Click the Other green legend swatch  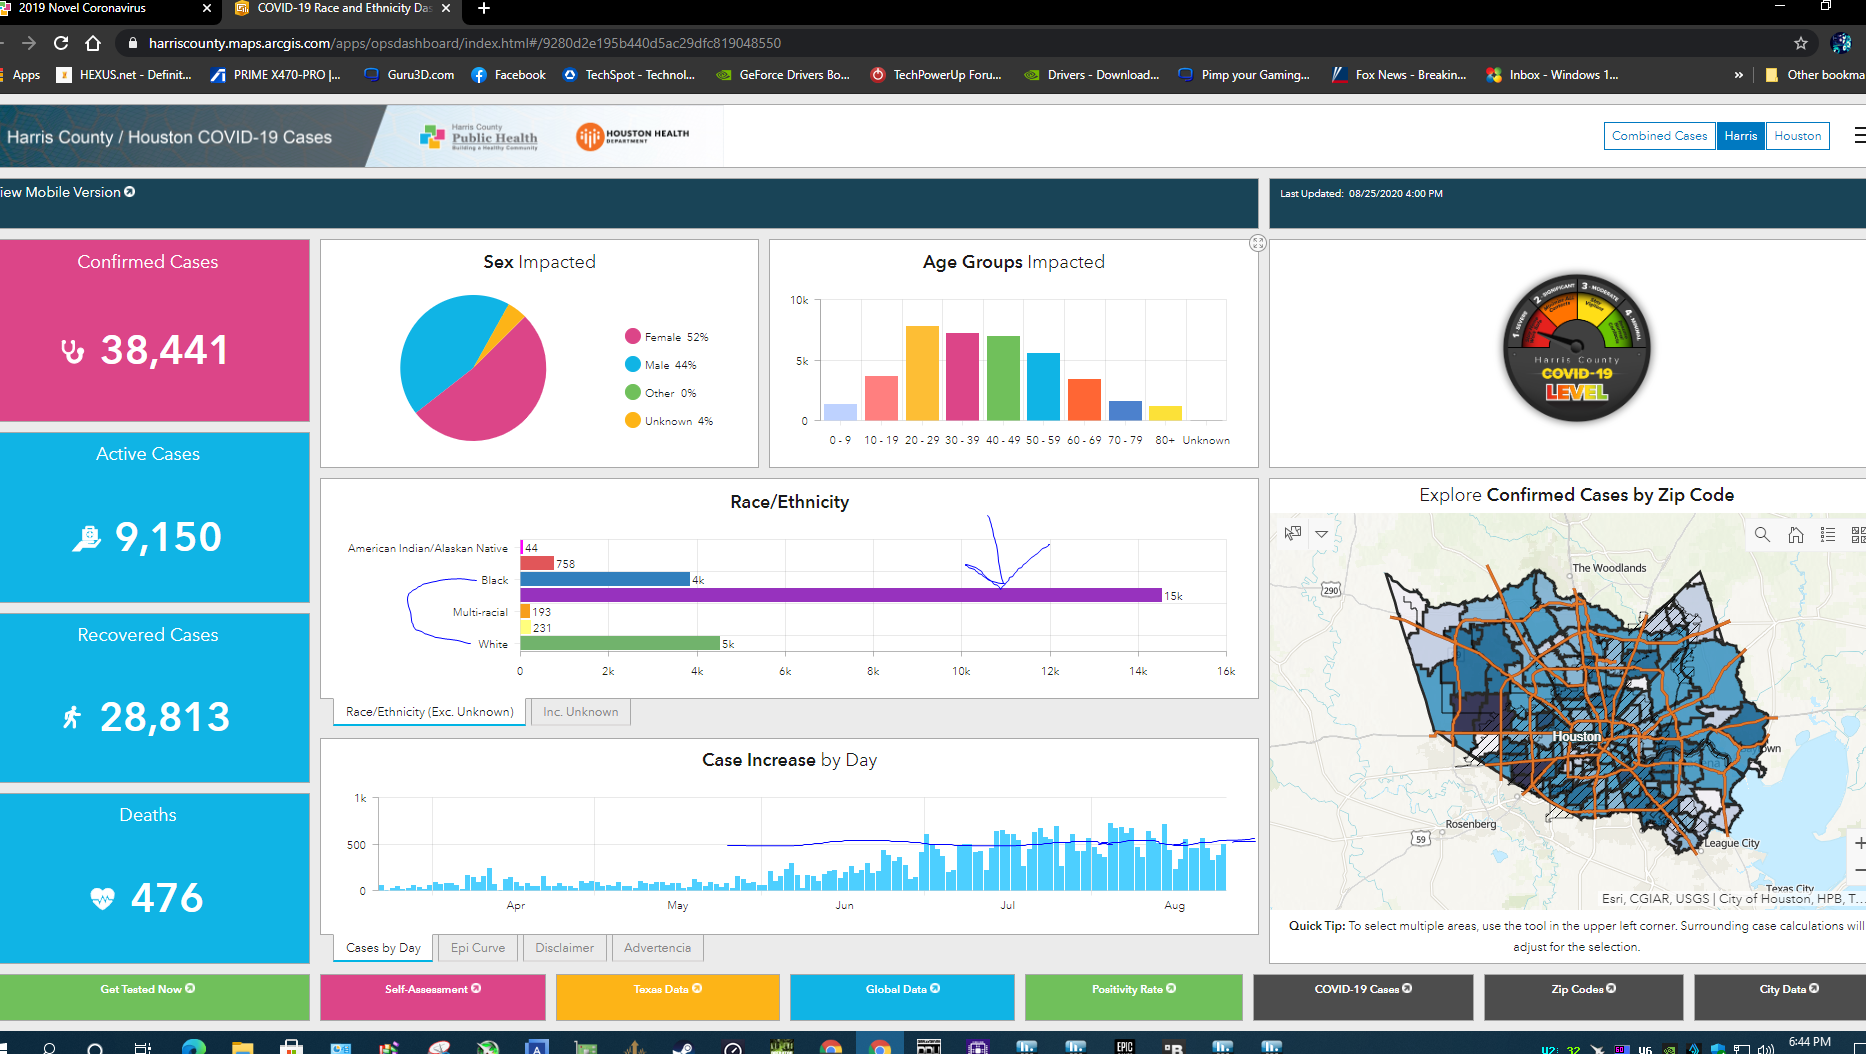pyautogui.click(x=632, y=392)
